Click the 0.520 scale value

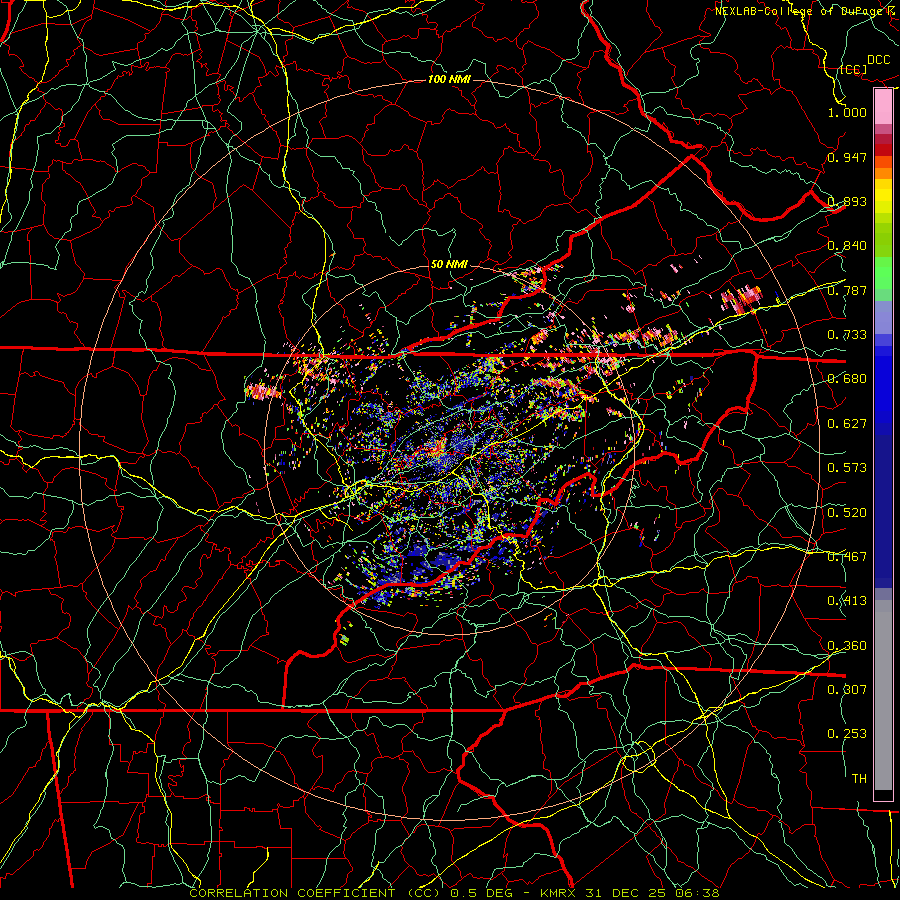click(x=847, y=513)
